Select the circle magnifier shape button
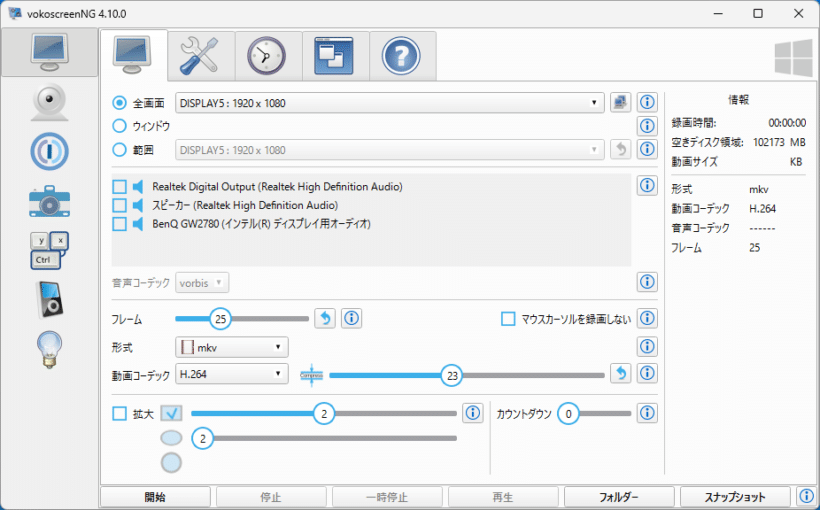 (171, 462)
